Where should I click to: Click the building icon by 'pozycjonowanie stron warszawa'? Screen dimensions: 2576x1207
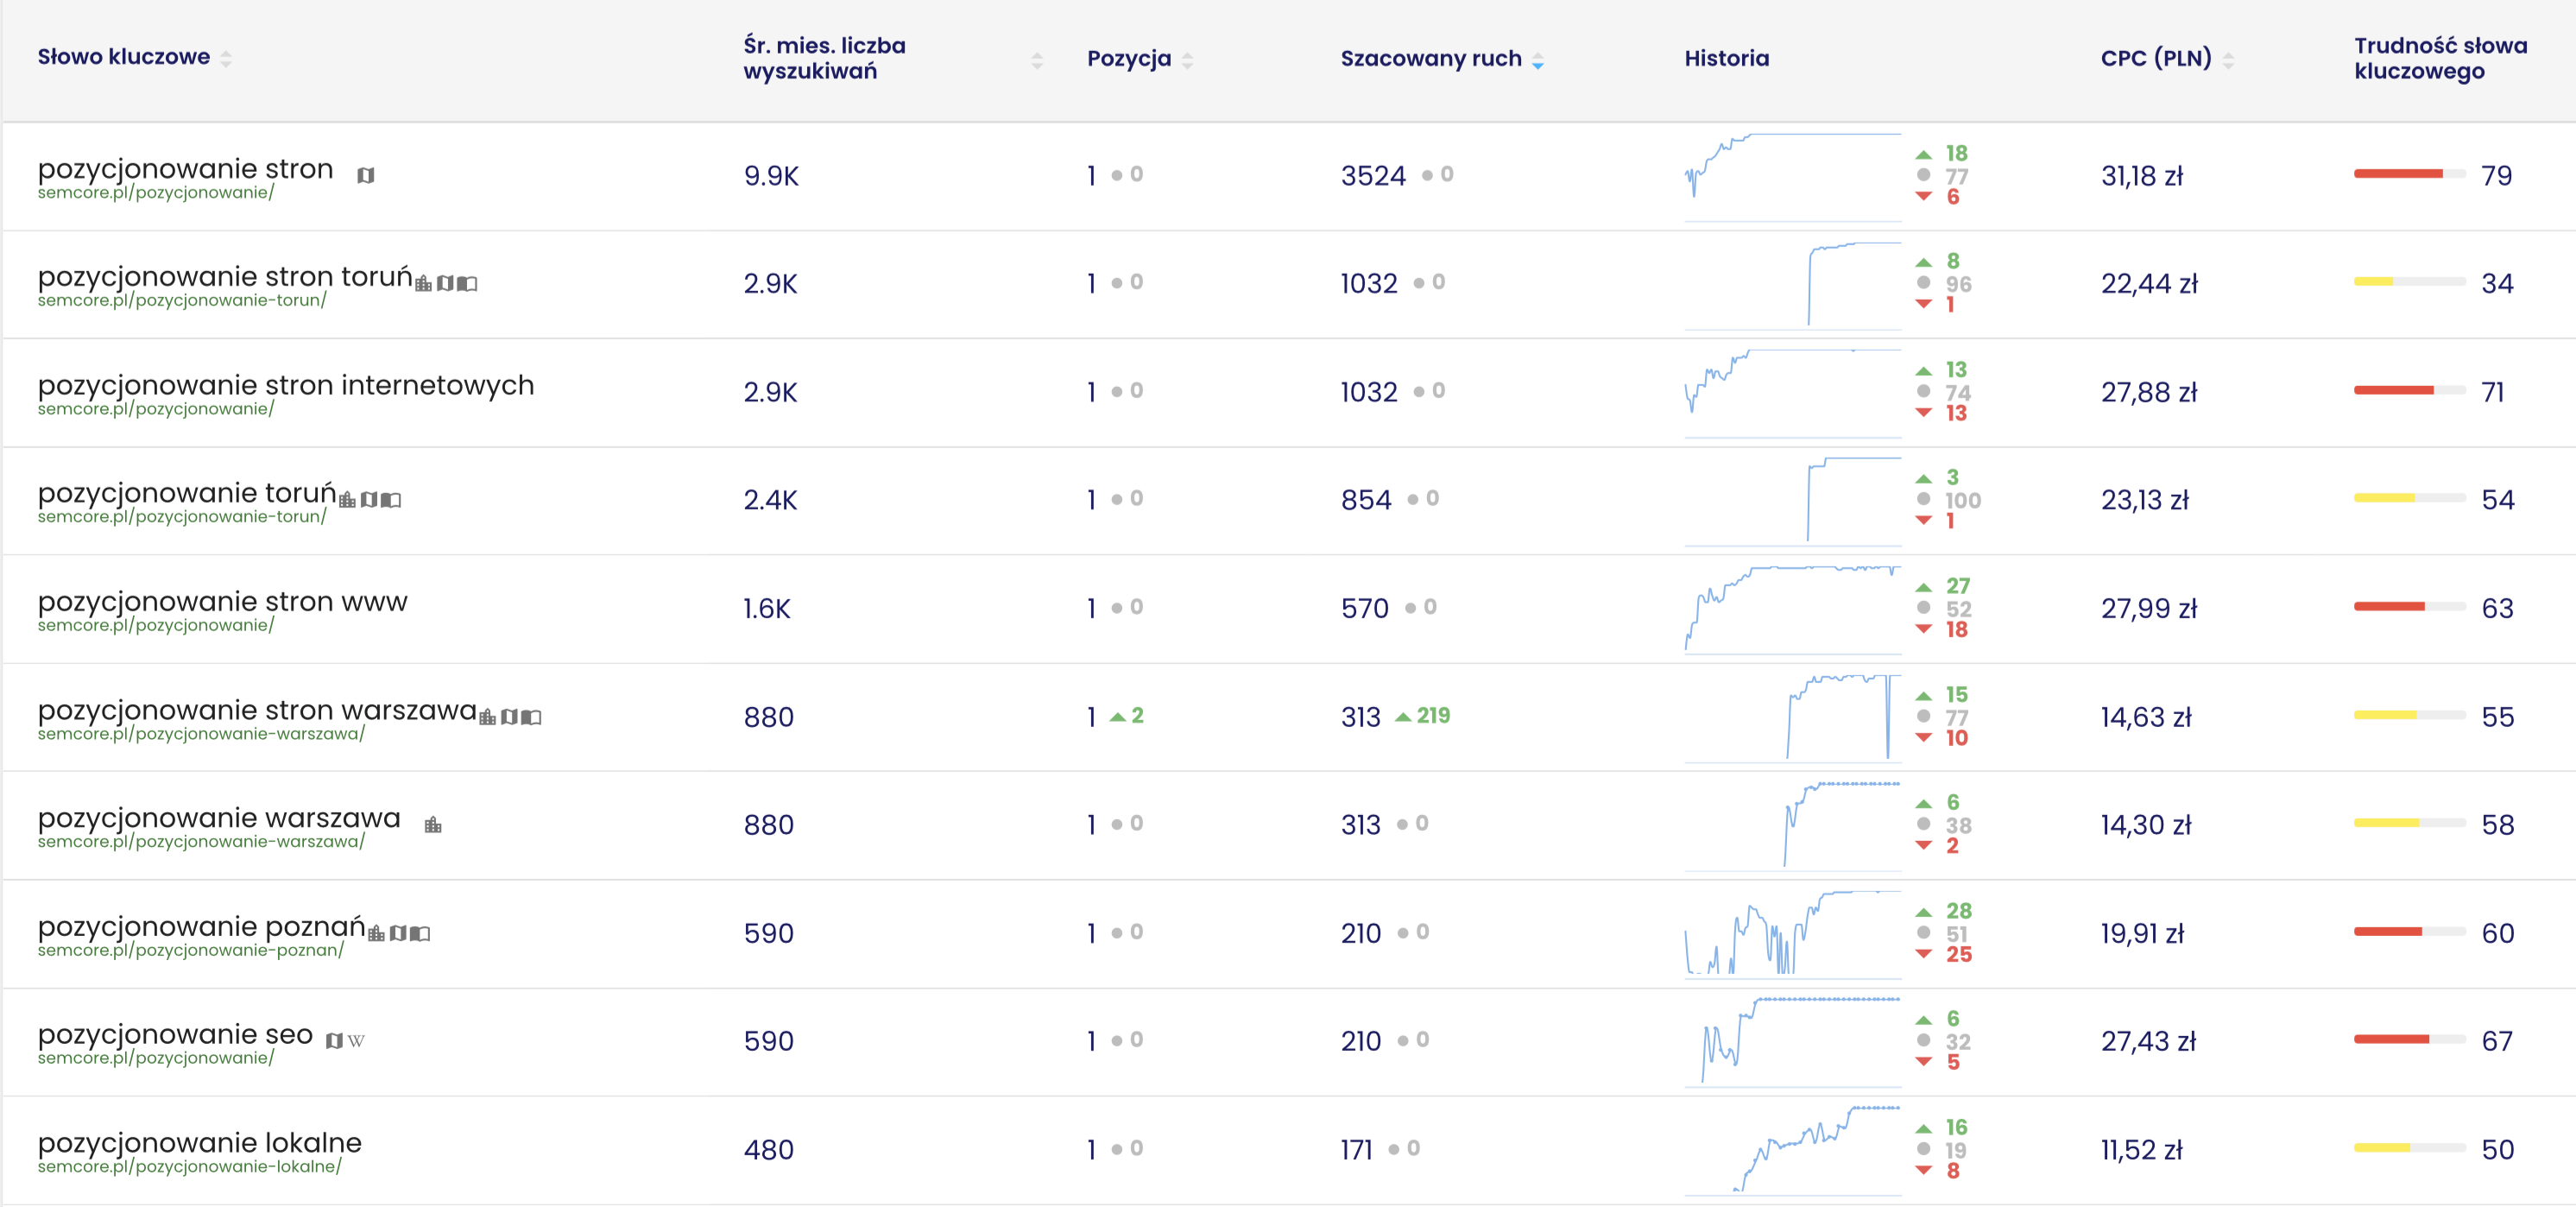point(488,717)
